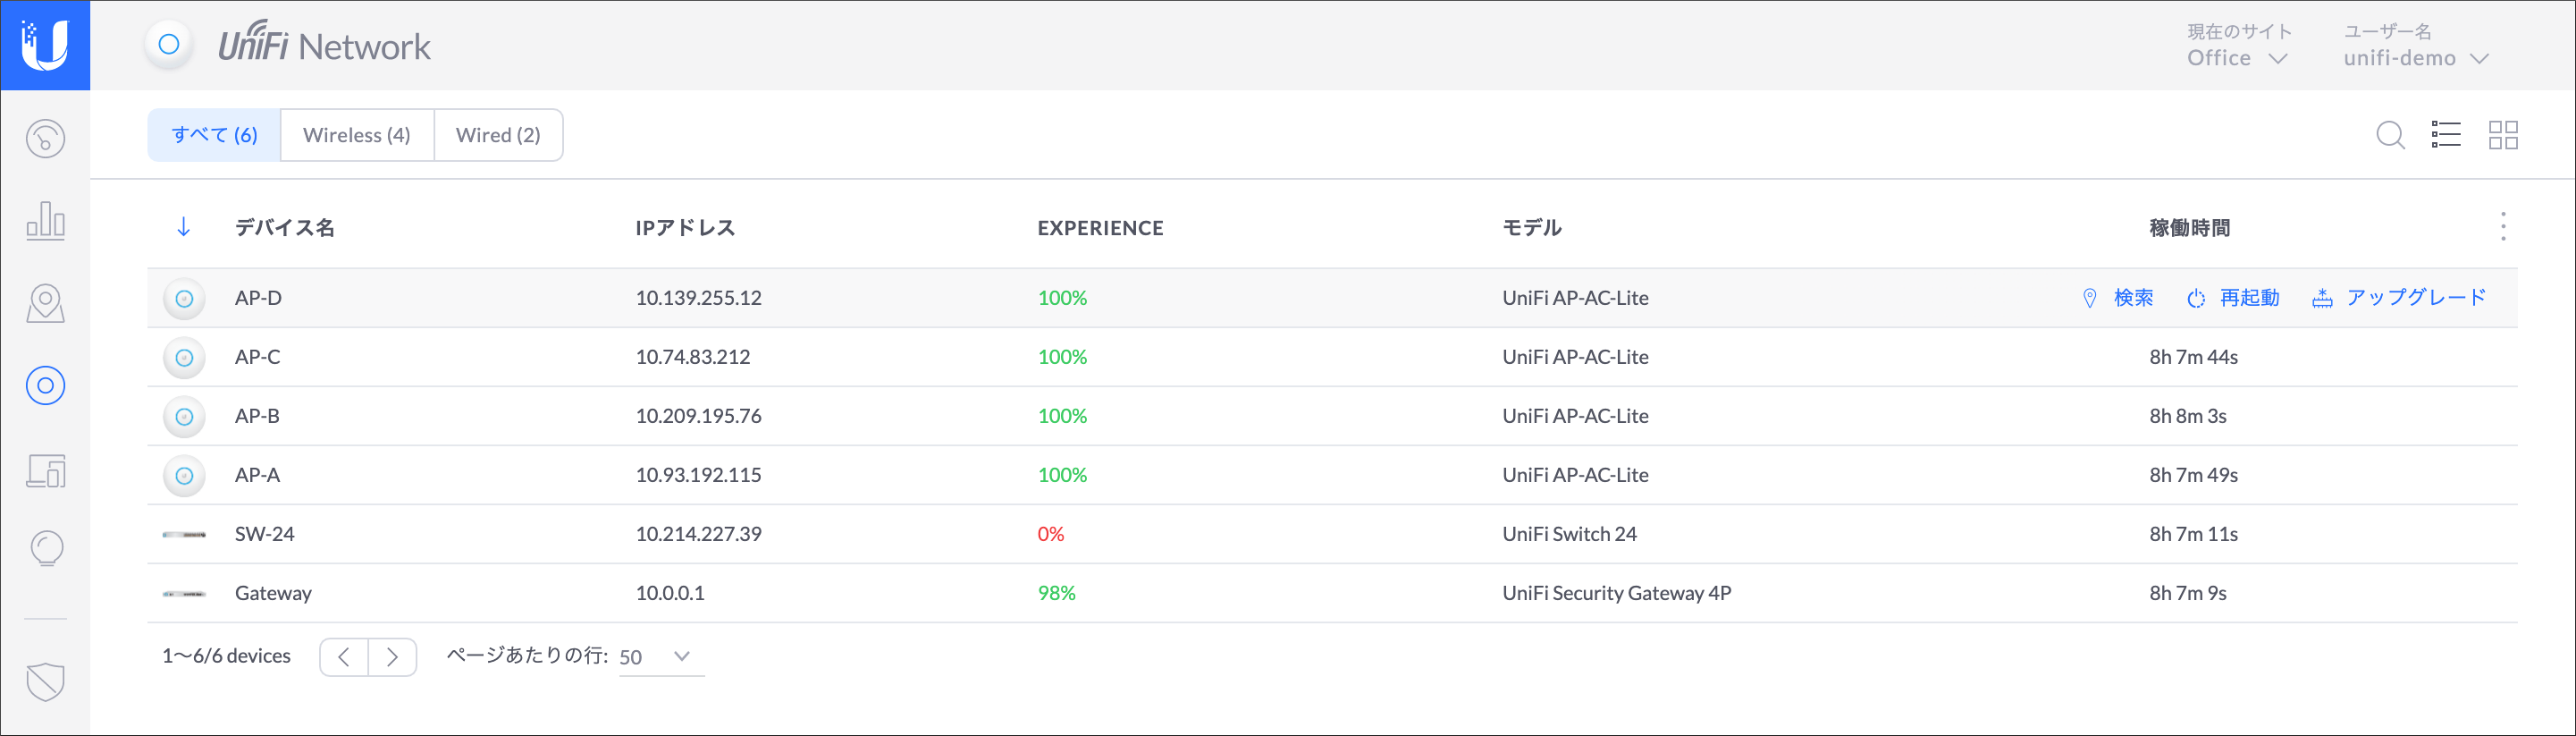2576x736 pixels.
Task: Open the shield security icon in the sidebar
Action: pos(45,682)
